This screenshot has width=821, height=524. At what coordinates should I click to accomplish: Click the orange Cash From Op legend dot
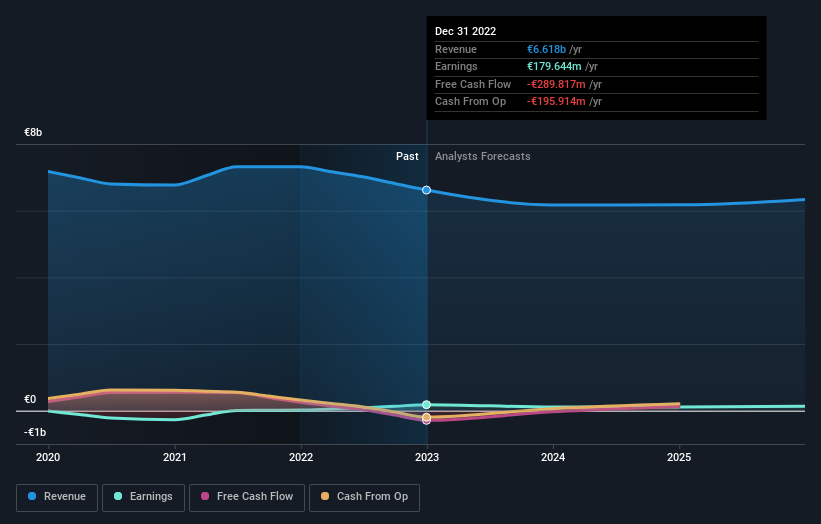tap(325, 496)
